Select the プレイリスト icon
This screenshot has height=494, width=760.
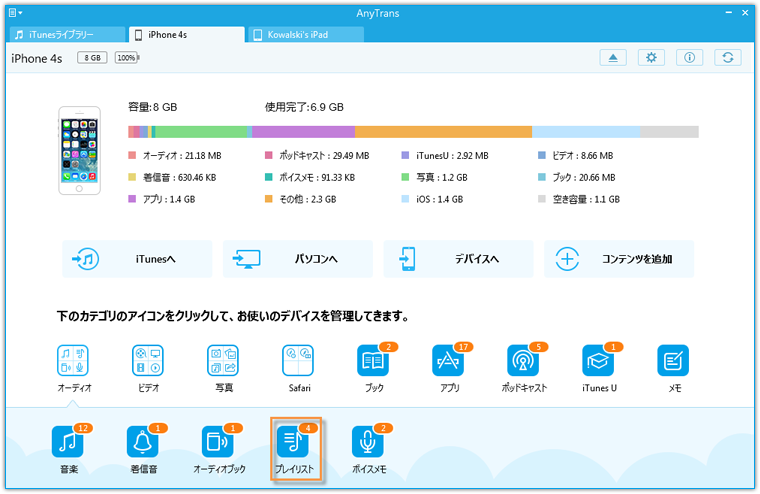(x=293, y=442)
